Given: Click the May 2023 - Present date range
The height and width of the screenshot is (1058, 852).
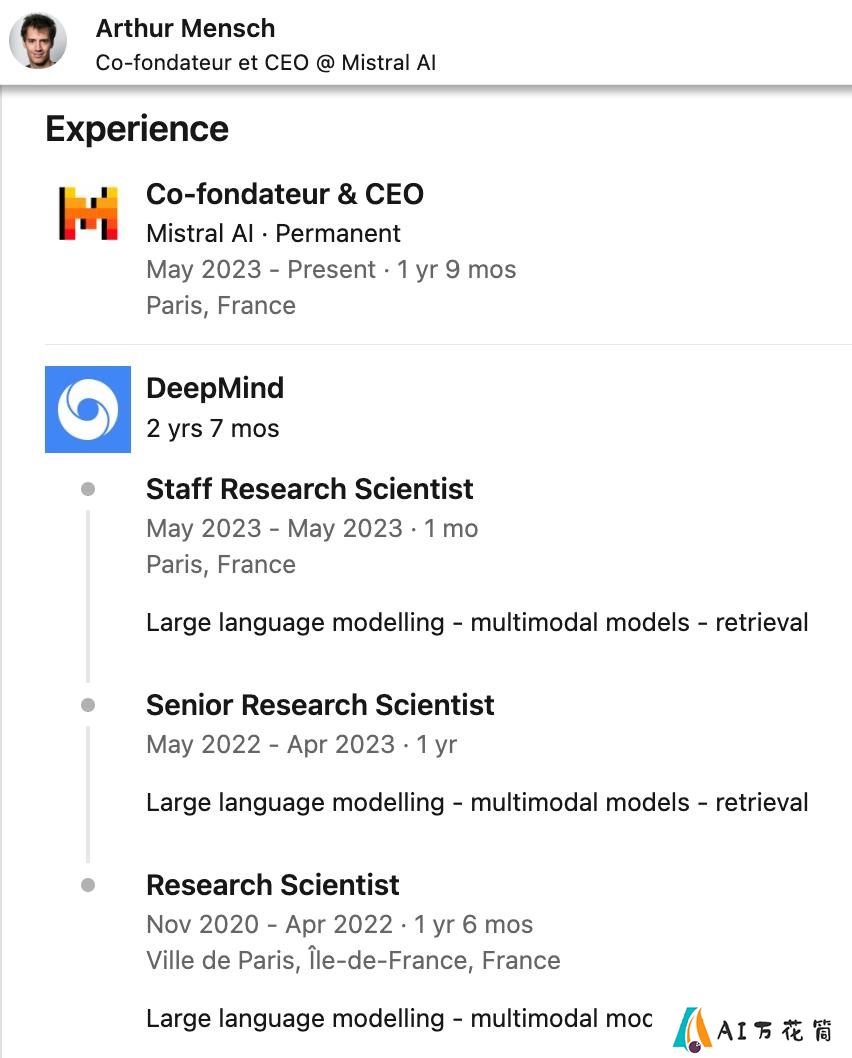Looking at the screenshot, I should [261, 270].
